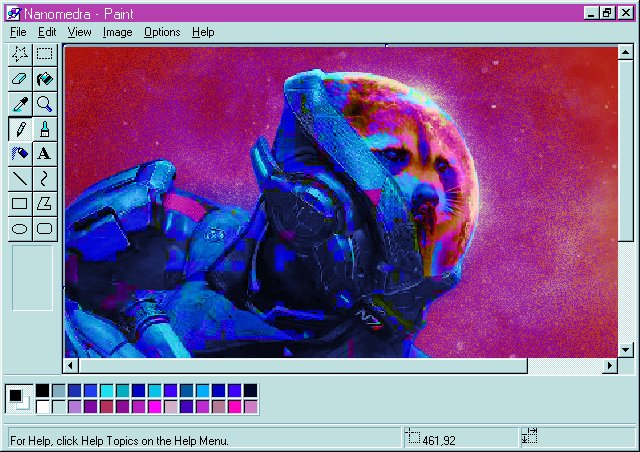640x452 pixels.
Task: Pick the black swatch in the palette
Action: pyautogui.click(x=42, y=391)
